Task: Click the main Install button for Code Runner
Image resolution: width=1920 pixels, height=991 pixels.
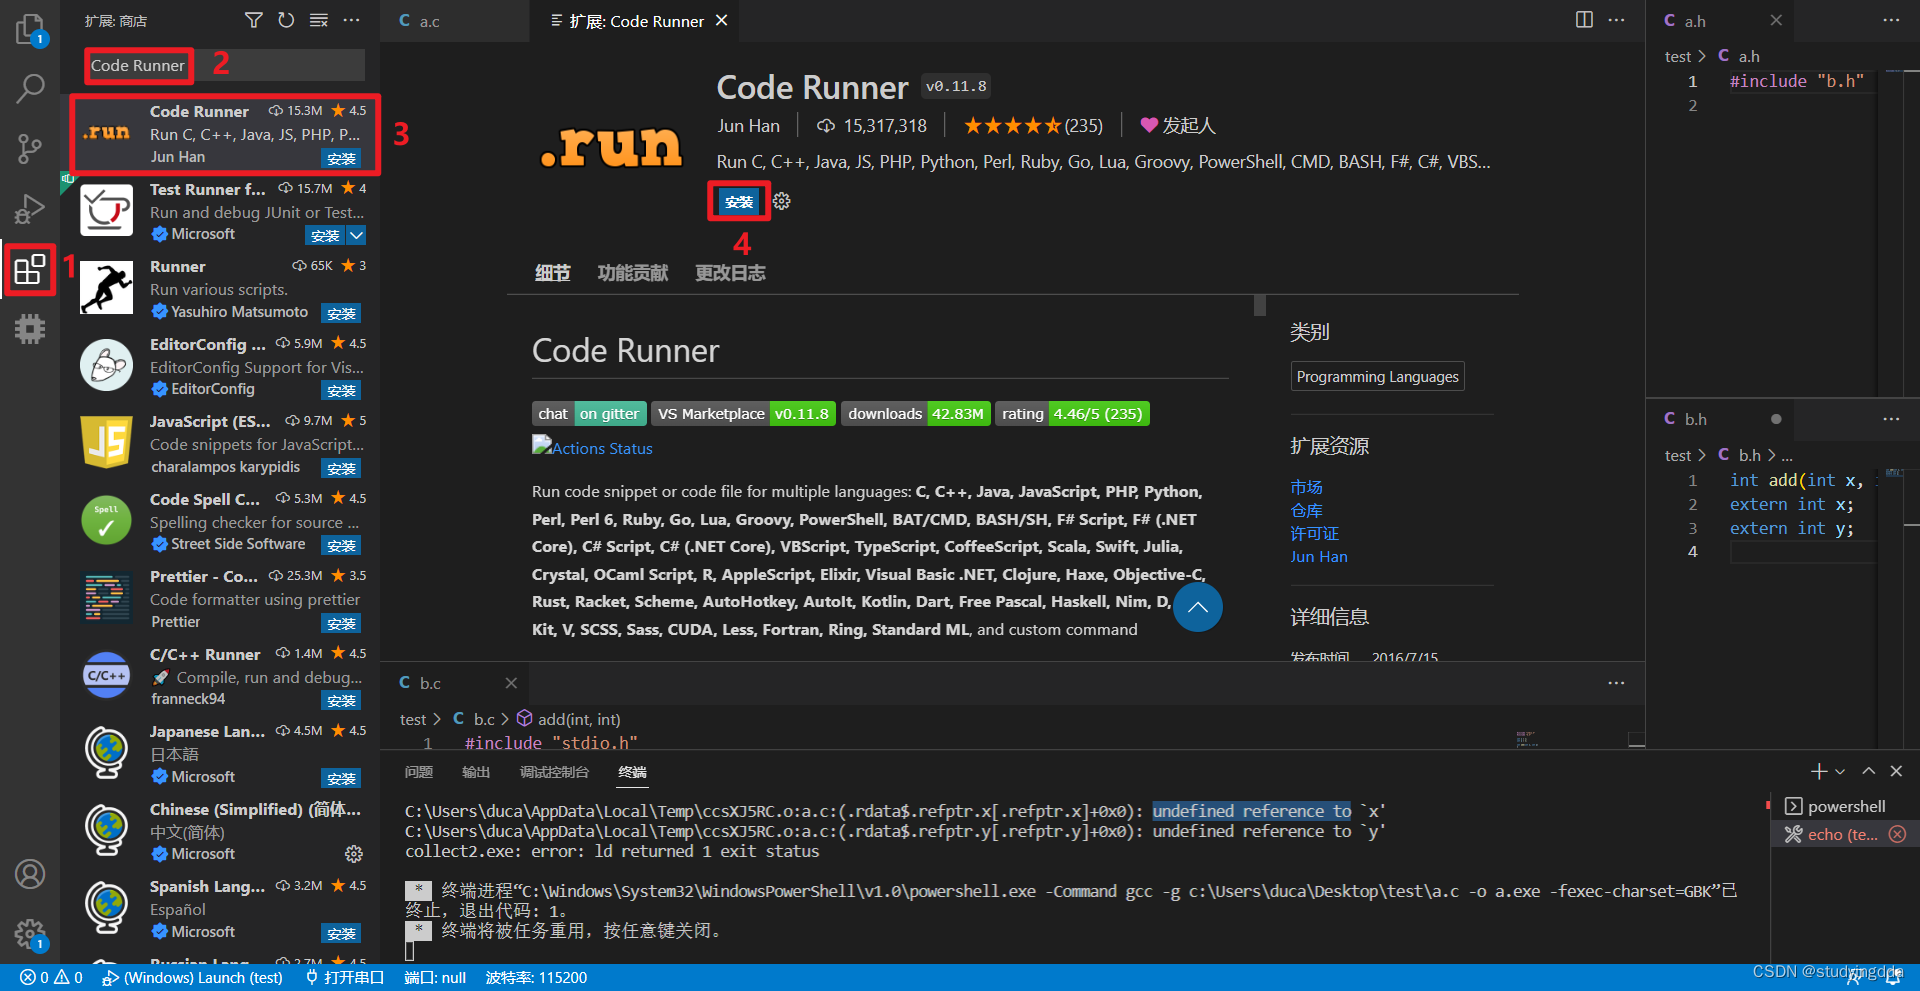Action: [739, 202]
